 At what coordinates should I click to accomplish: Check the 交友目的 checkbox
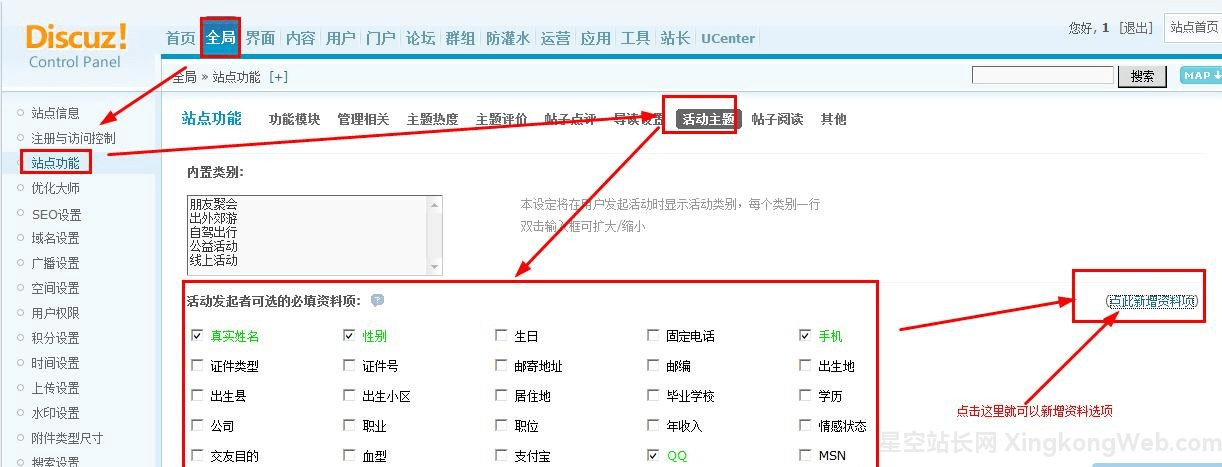point(197,456)
